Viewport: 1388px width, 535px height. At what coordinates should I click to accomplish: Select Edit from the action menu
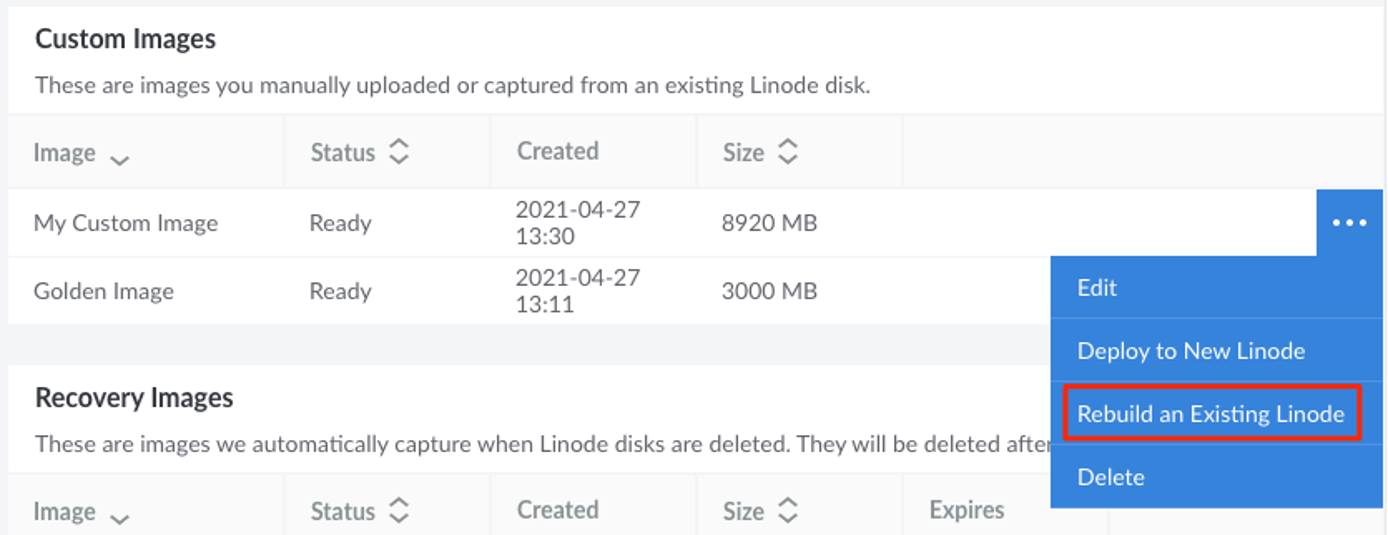1096,288
